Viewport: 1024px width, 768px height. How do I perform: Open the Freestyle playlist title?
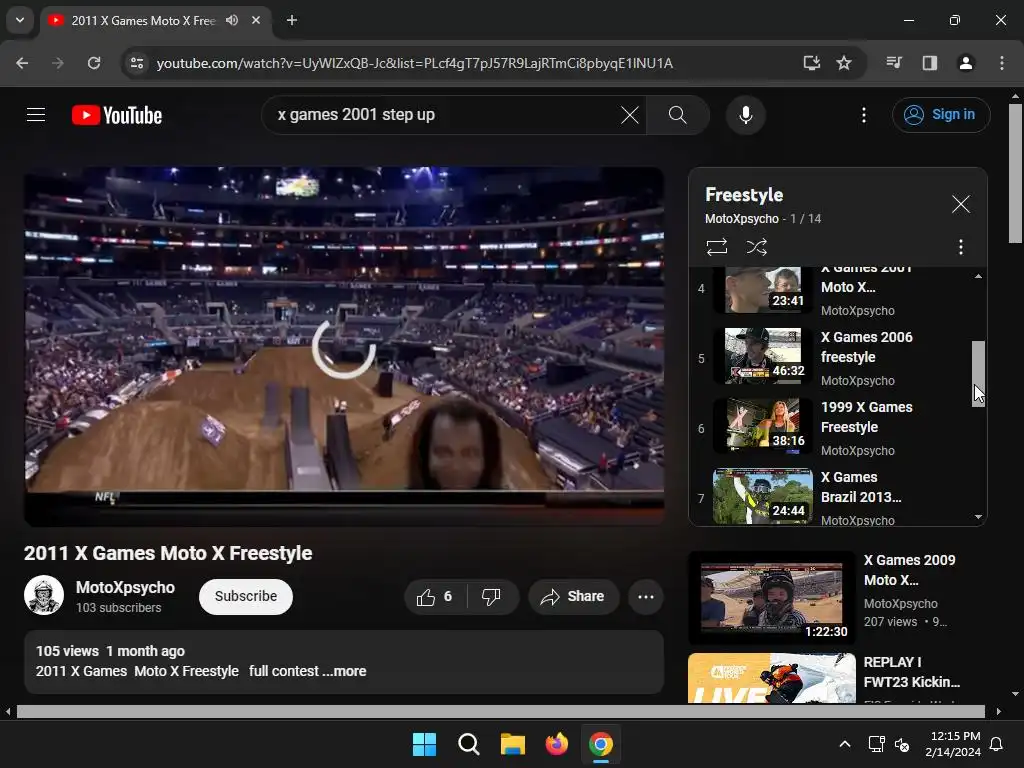pyautogui.click(x=744, y=195)
